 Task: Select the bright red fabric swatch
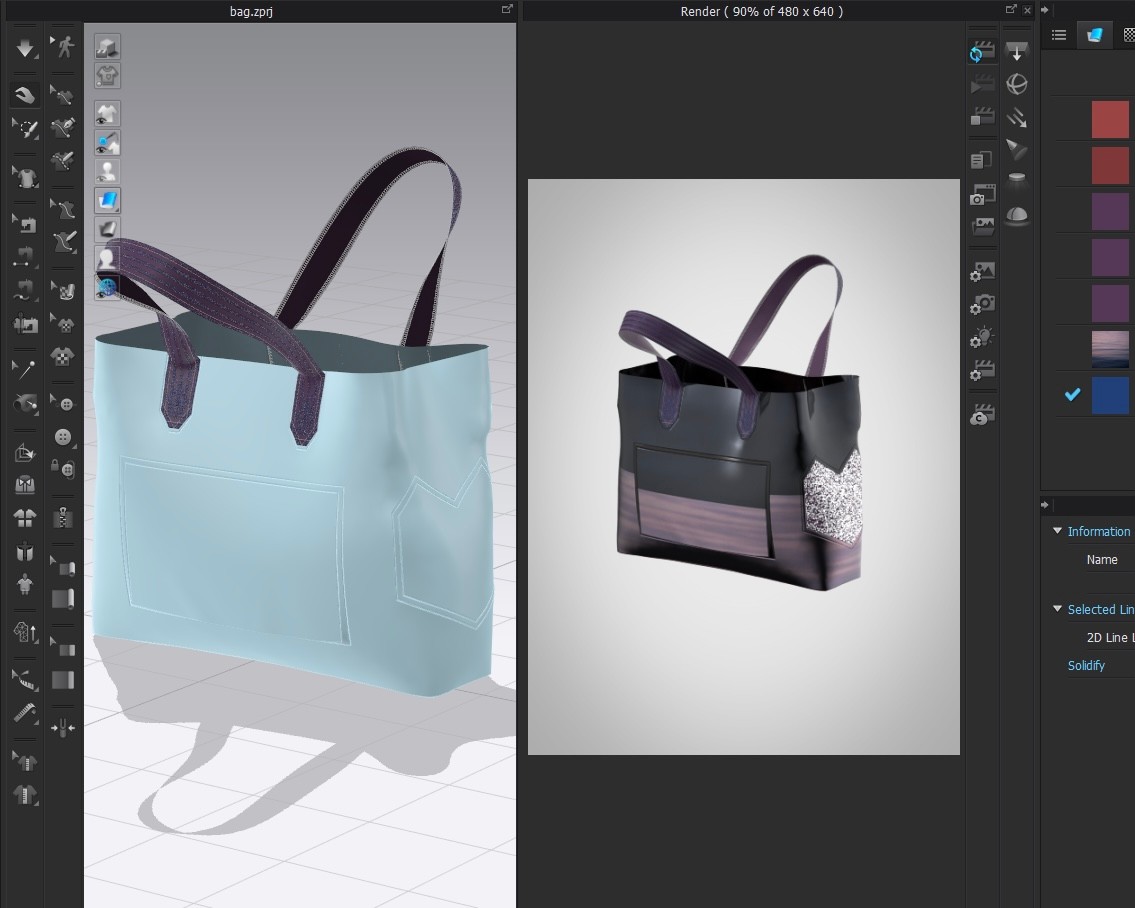(1110, 119)
